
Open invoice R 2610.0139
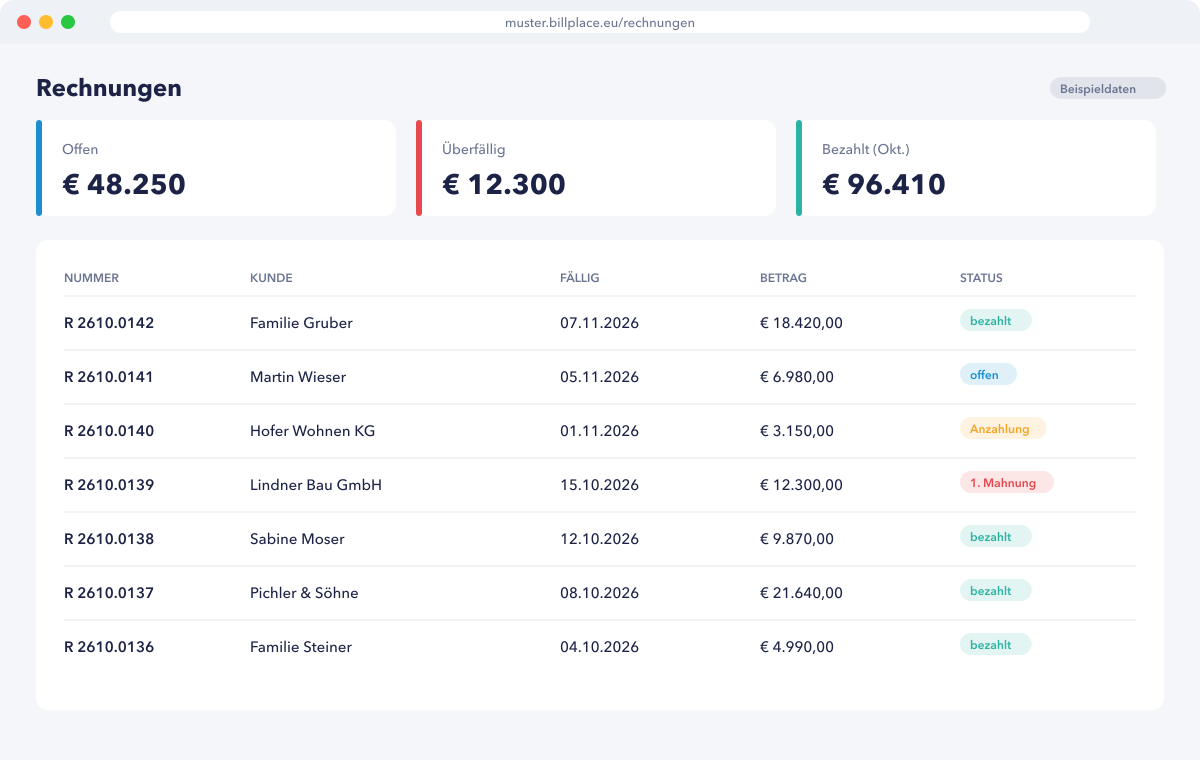pos(109,485)
